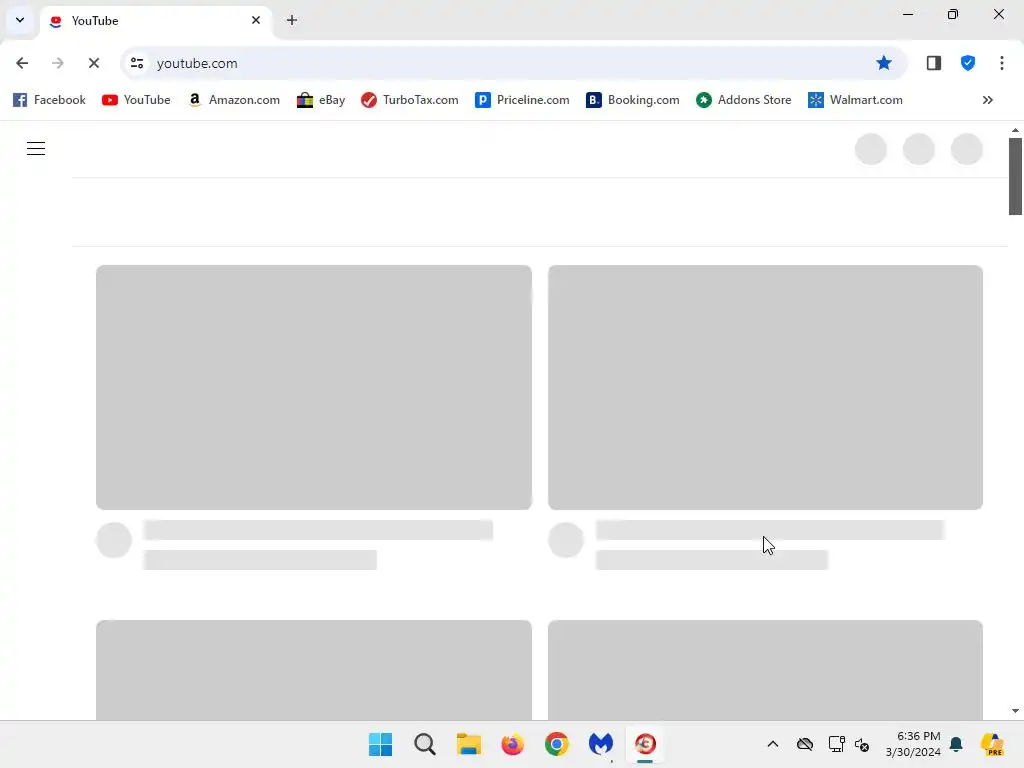The image size is (1024, 768).
Task: Click the scrollbar down arrow
Action: pyautogui.click(x=1015, y=711)
